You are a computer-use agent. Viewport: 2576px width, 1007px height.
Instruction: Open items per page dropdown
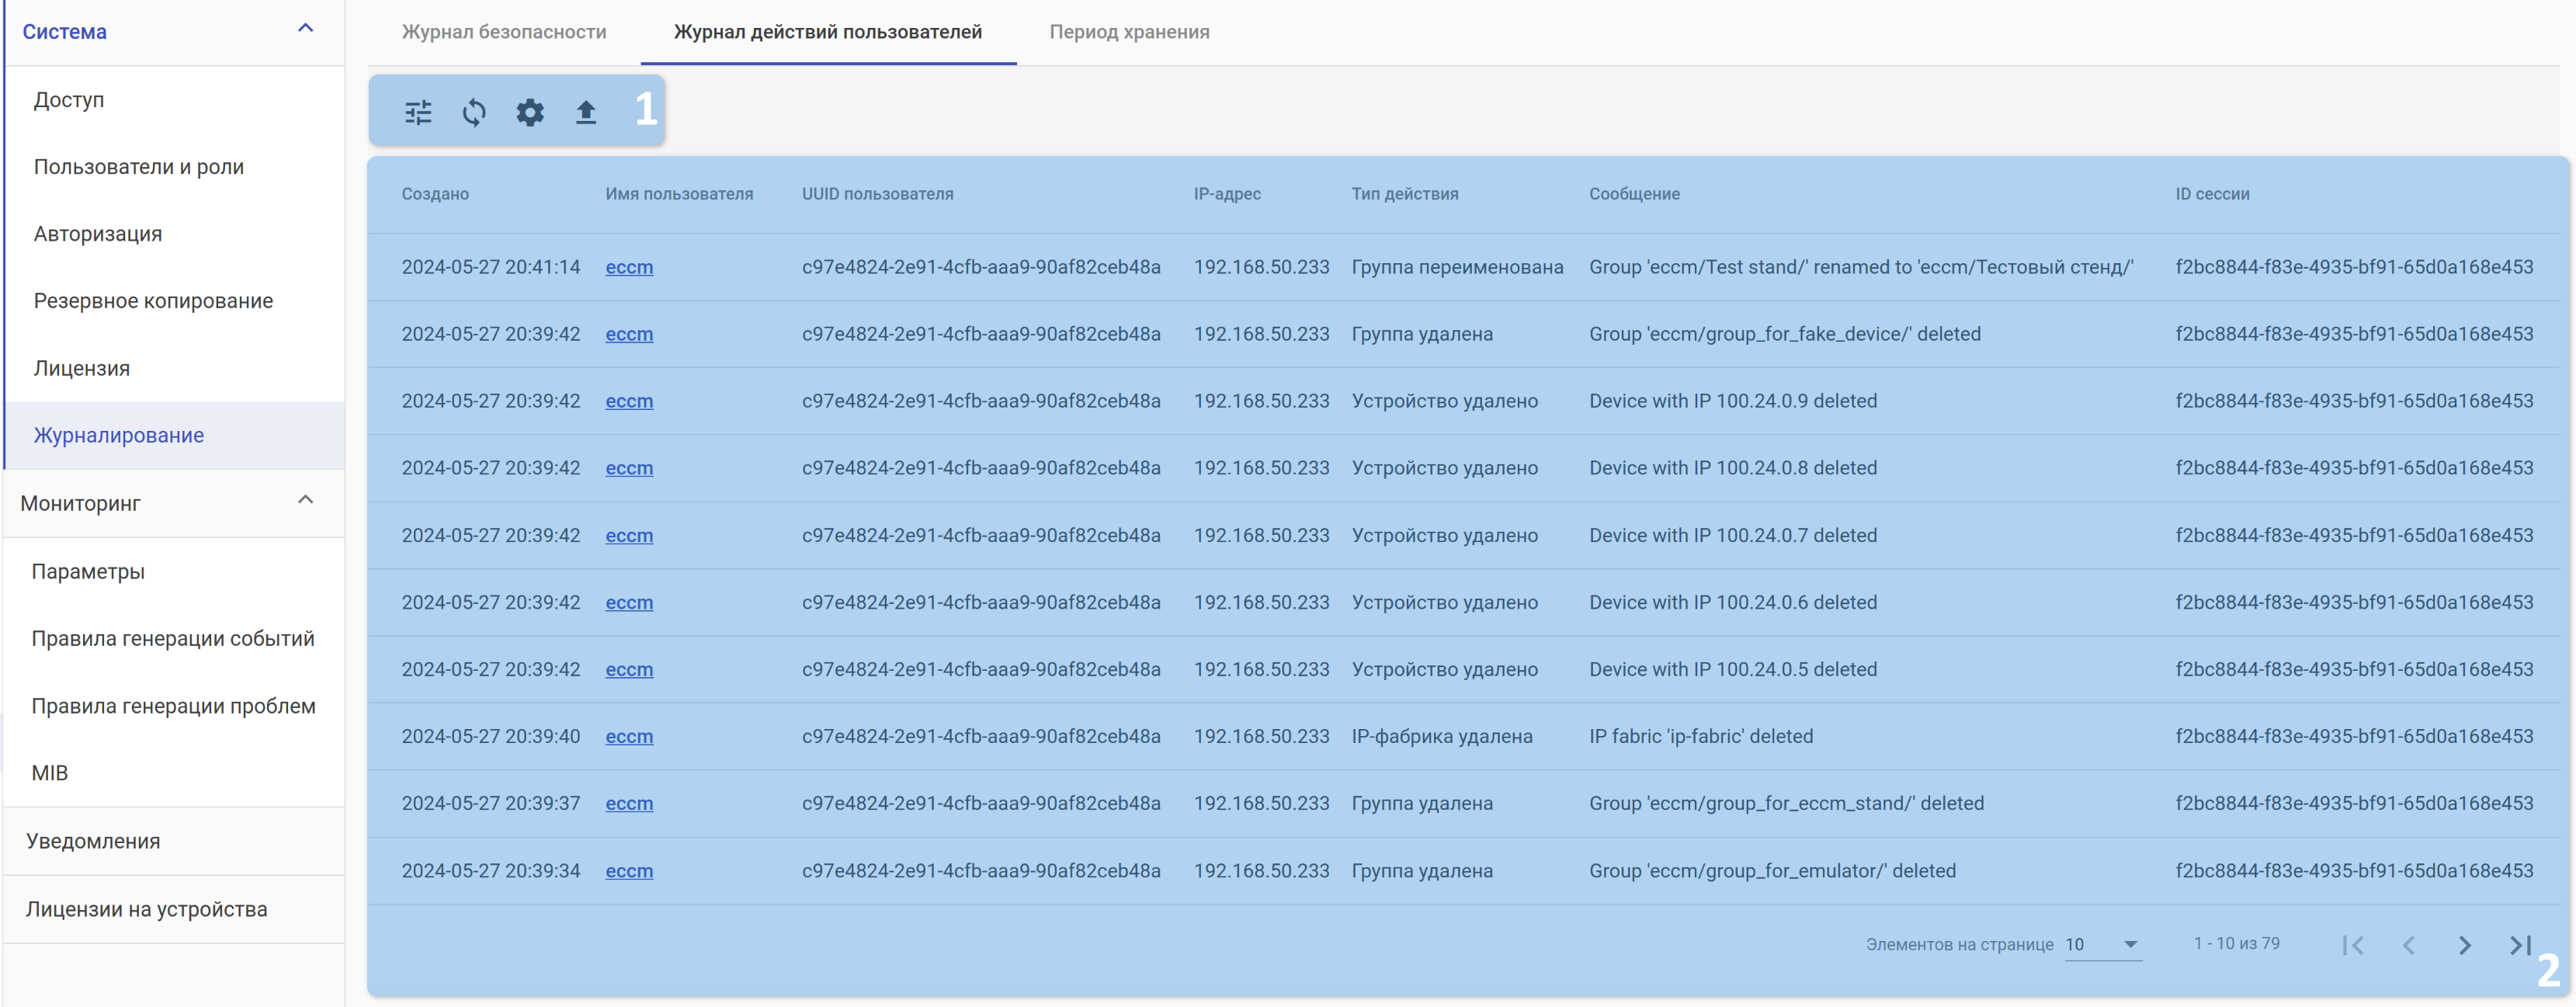point(2103,944)
